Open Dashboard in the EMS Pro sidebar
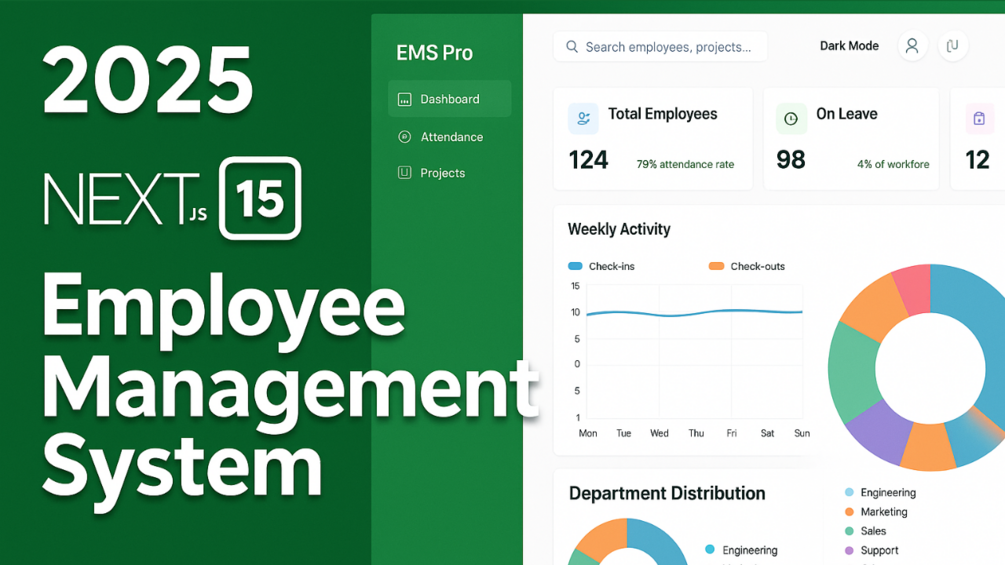 [449, 99]
